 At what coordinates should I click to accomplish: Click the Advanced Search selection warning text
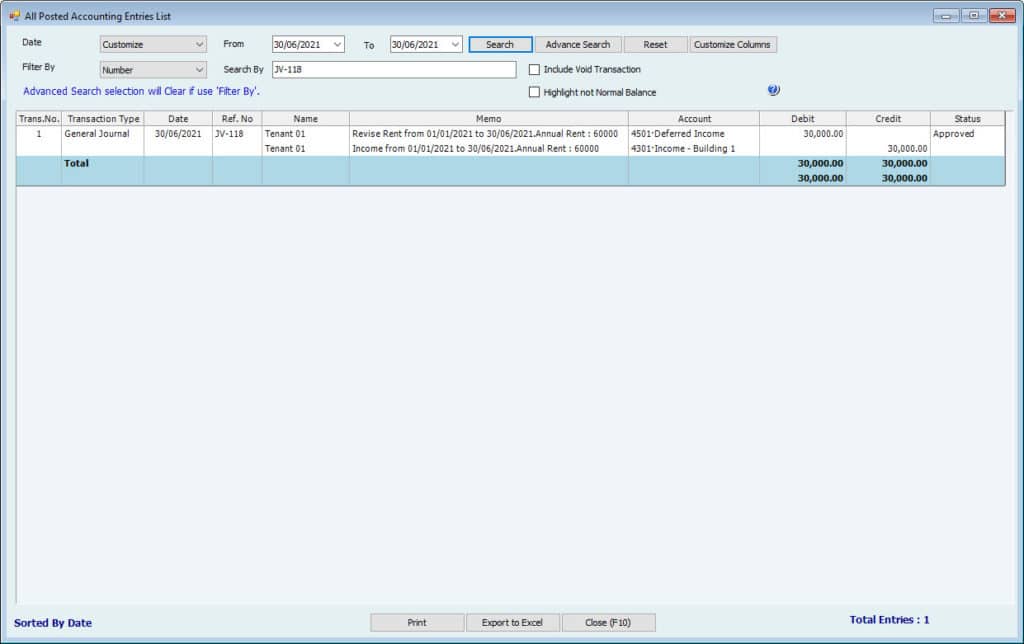click(141, 91)
